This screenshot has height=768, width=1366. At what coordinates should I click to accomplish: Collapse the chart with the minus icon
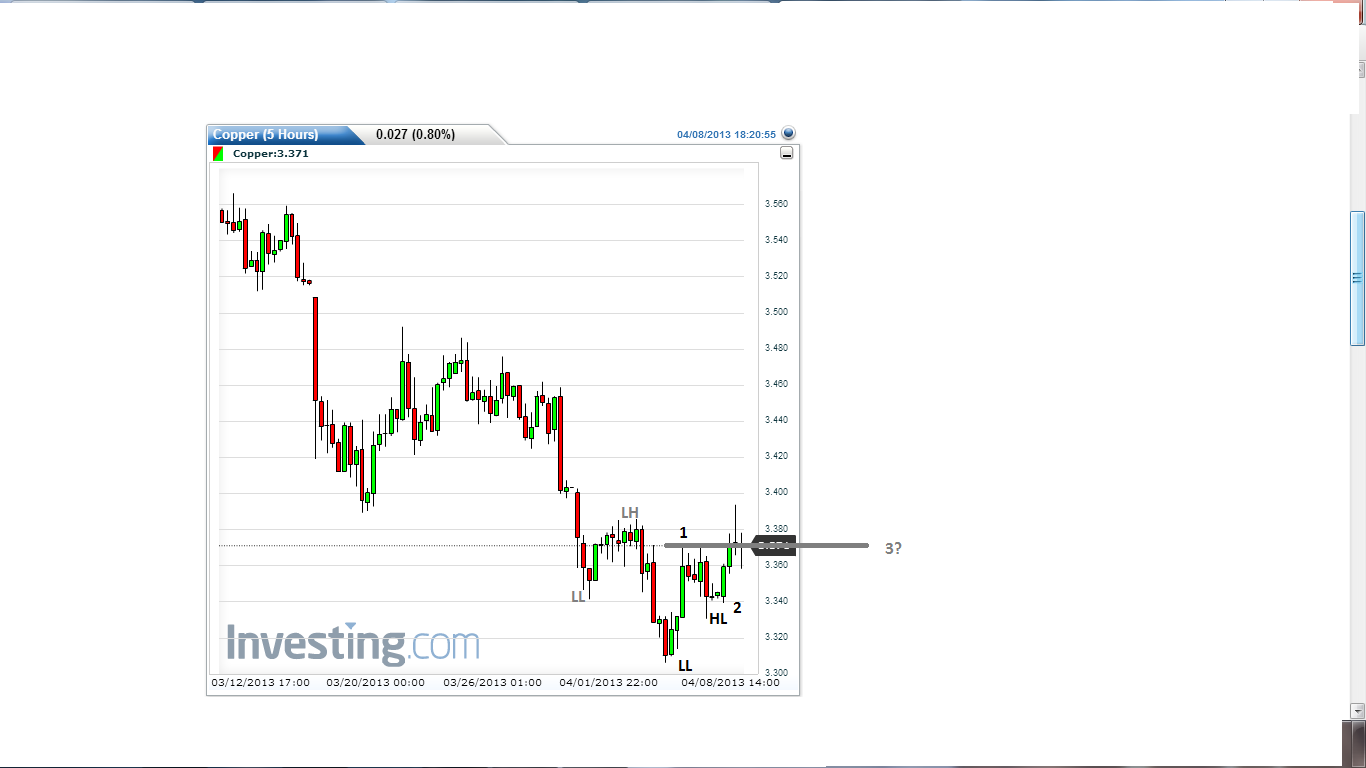(786, 153)
